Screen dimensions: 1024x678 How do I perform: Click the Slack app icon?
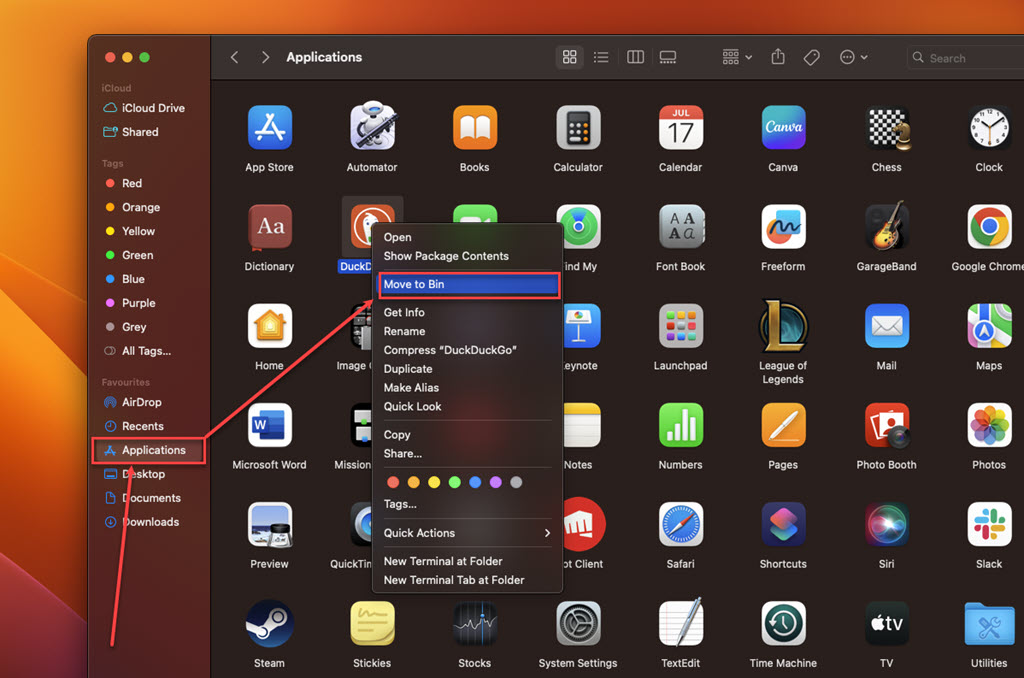(x=989, y=525)
